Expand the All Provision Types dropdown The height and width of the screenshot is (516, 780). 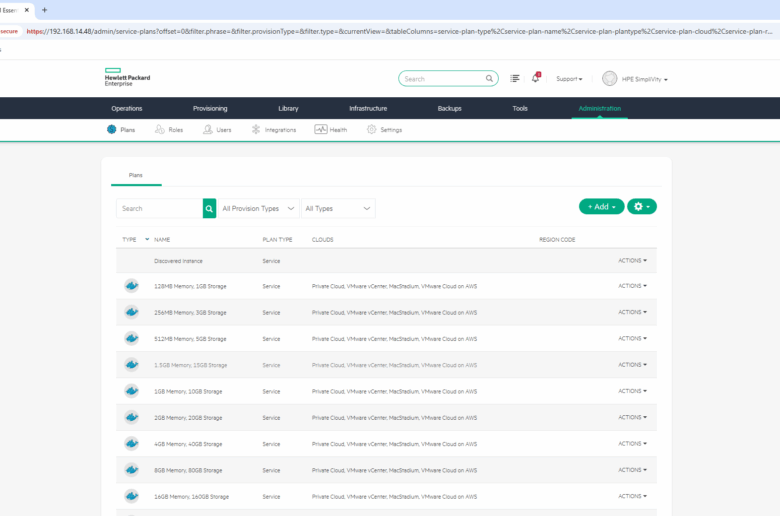click(258, 208)
